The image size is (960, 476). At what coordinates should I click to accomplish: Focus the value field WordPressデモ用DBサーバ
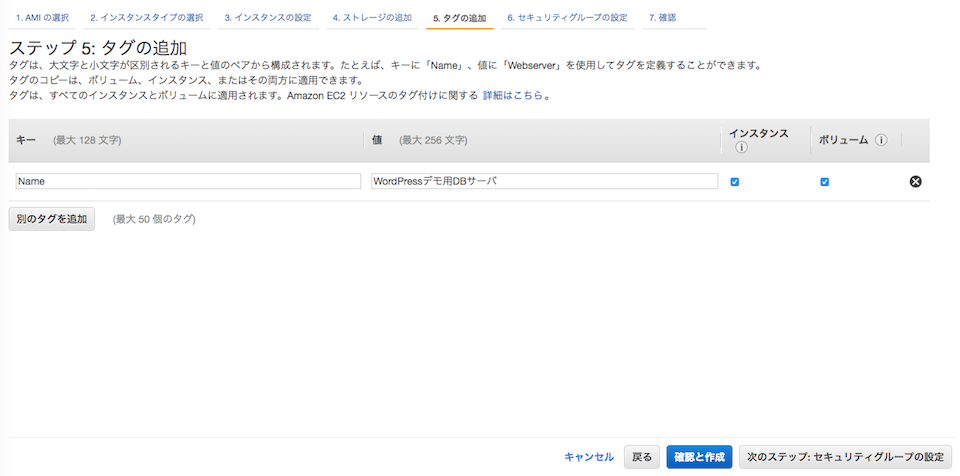click(544, 181)
